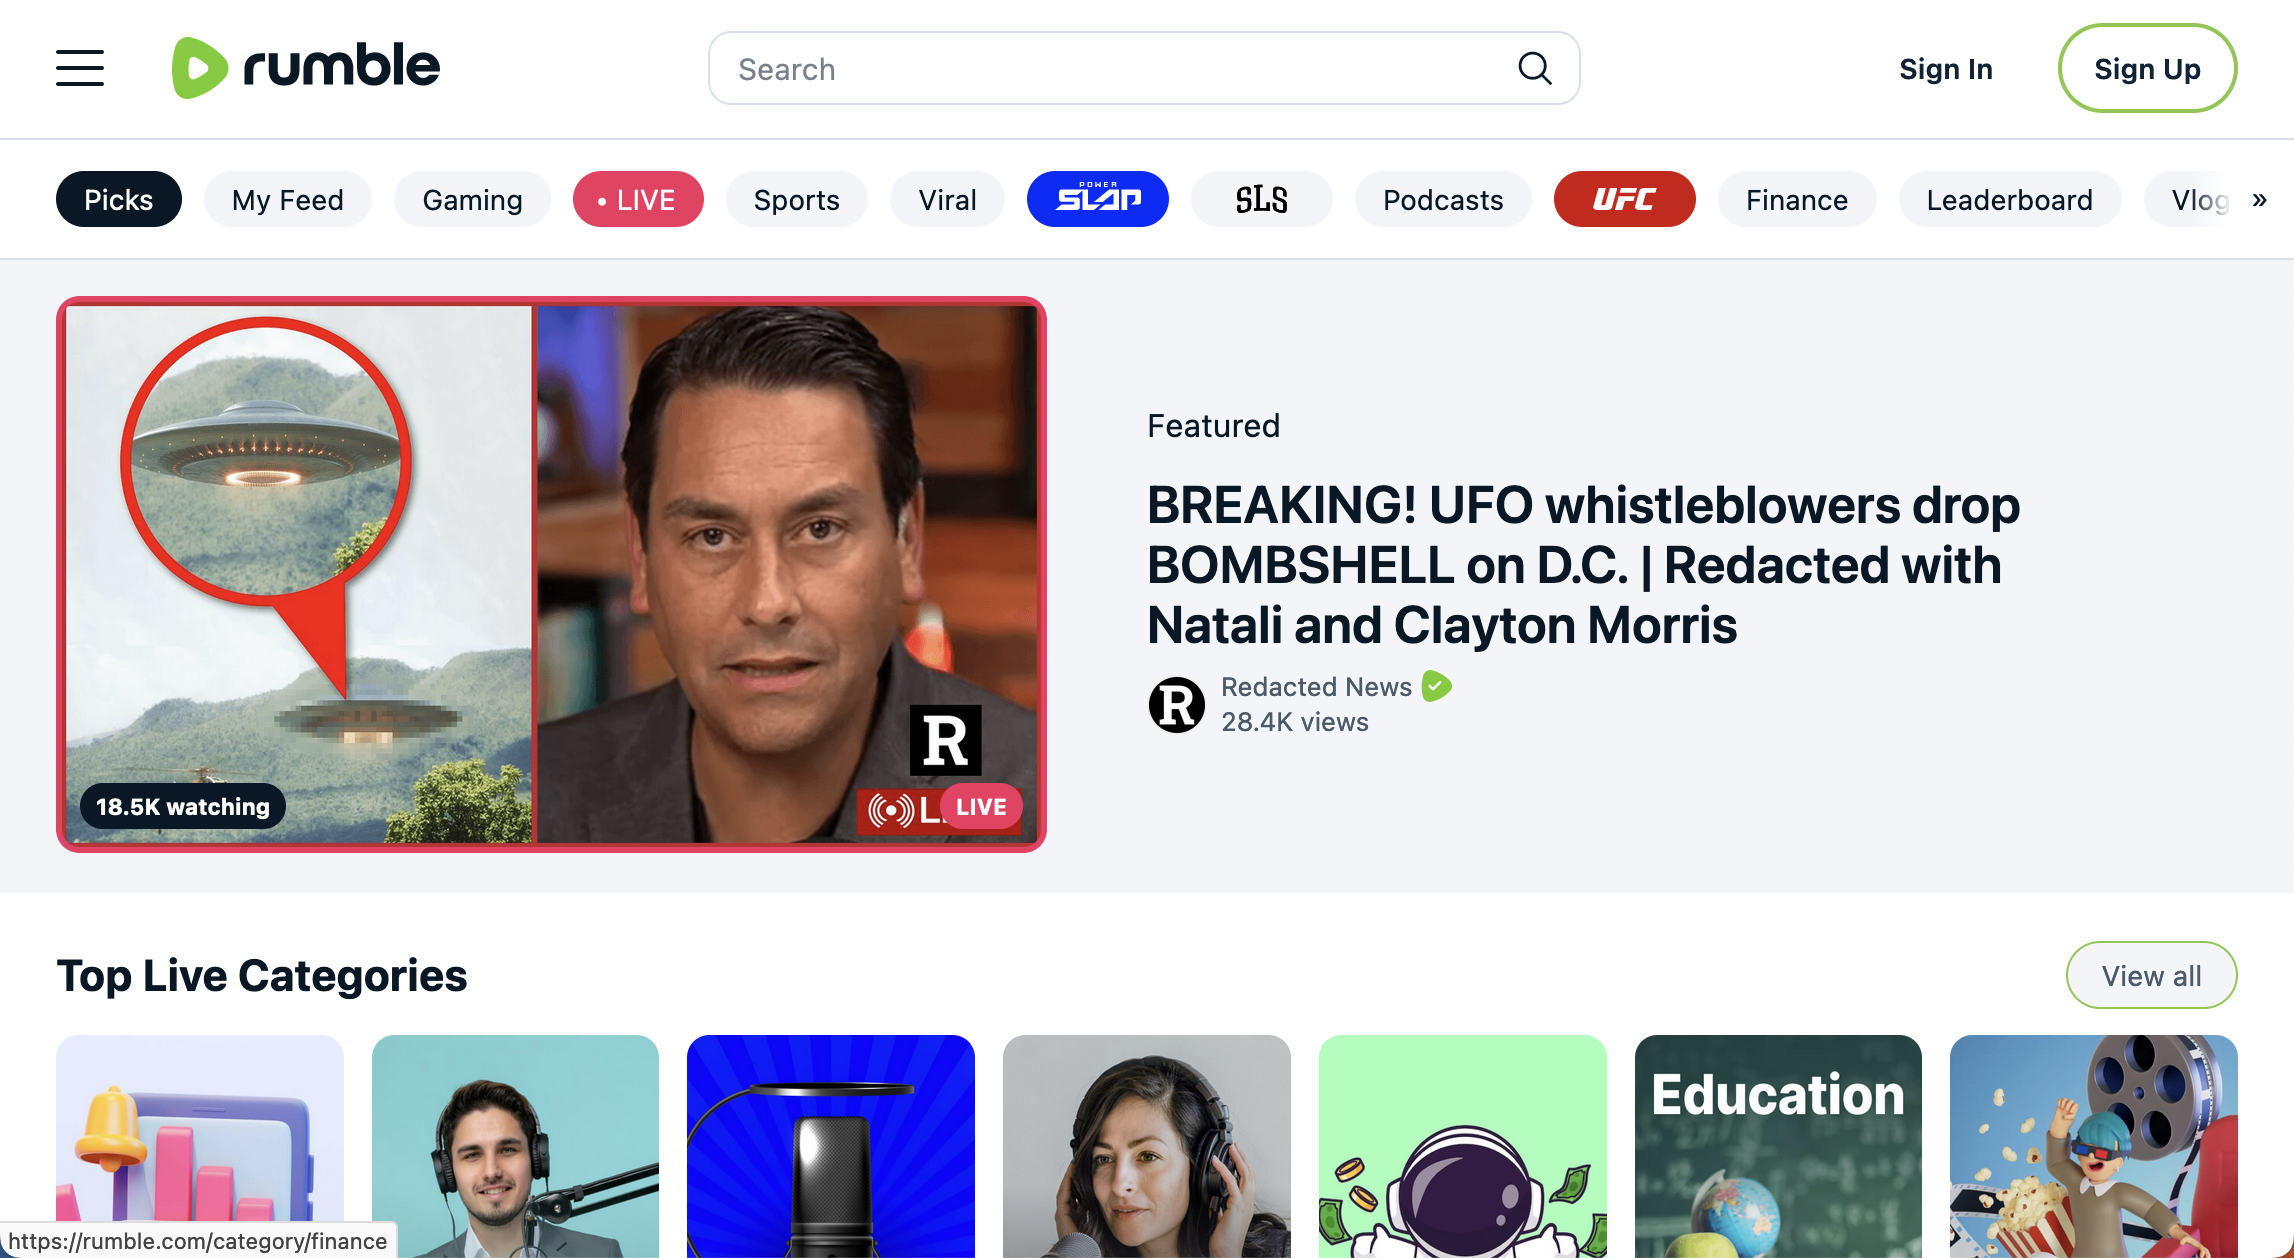Click View all live categories
Image resolution: width=2294 pixels, height=1258 pixels.
2152,975
